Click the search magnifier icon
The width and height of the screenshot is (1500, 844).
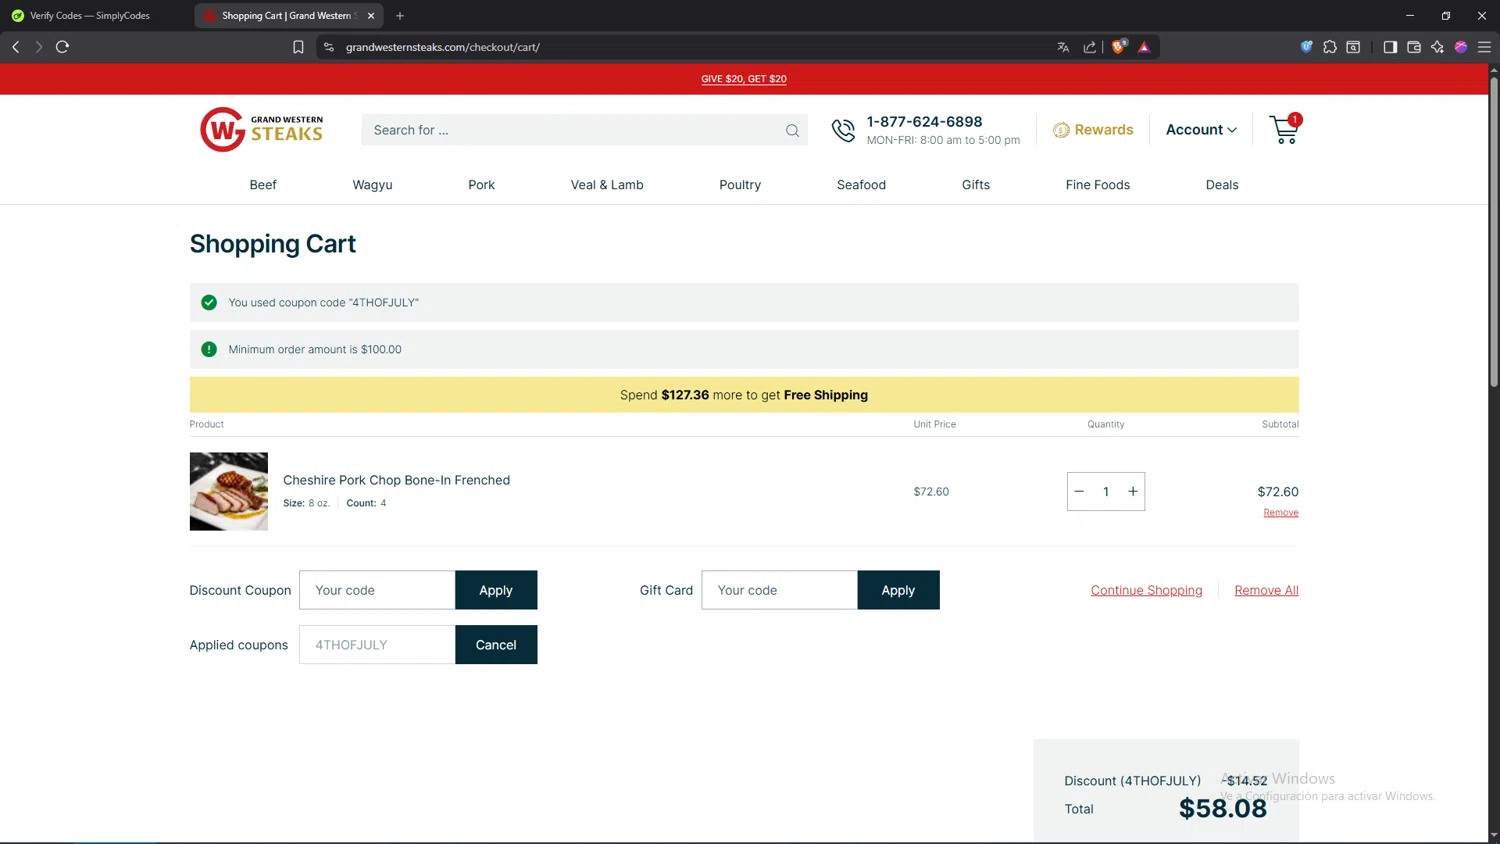click(x=792, y=130)
